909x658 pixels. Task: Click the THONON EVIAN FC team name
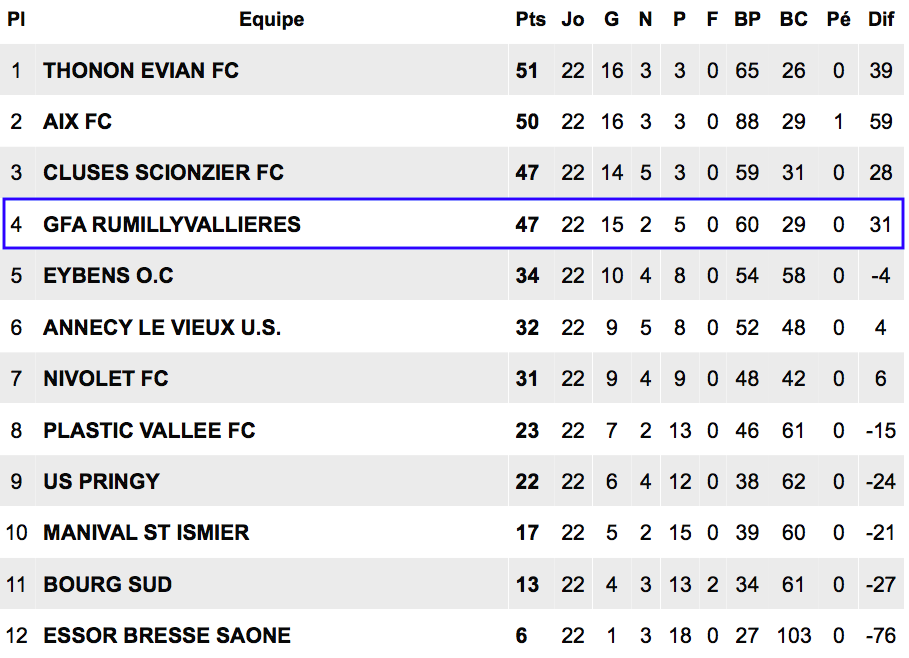141,71
